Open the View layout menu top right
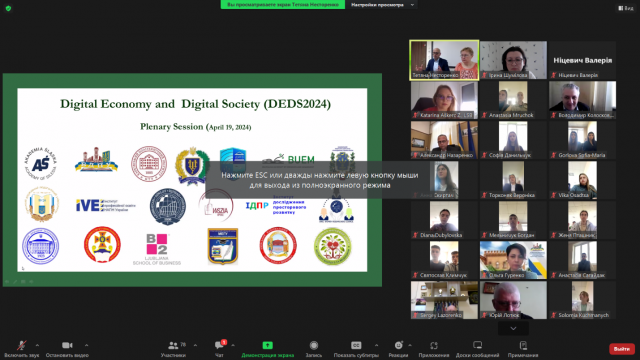The image size is (640, 360). 626,8
